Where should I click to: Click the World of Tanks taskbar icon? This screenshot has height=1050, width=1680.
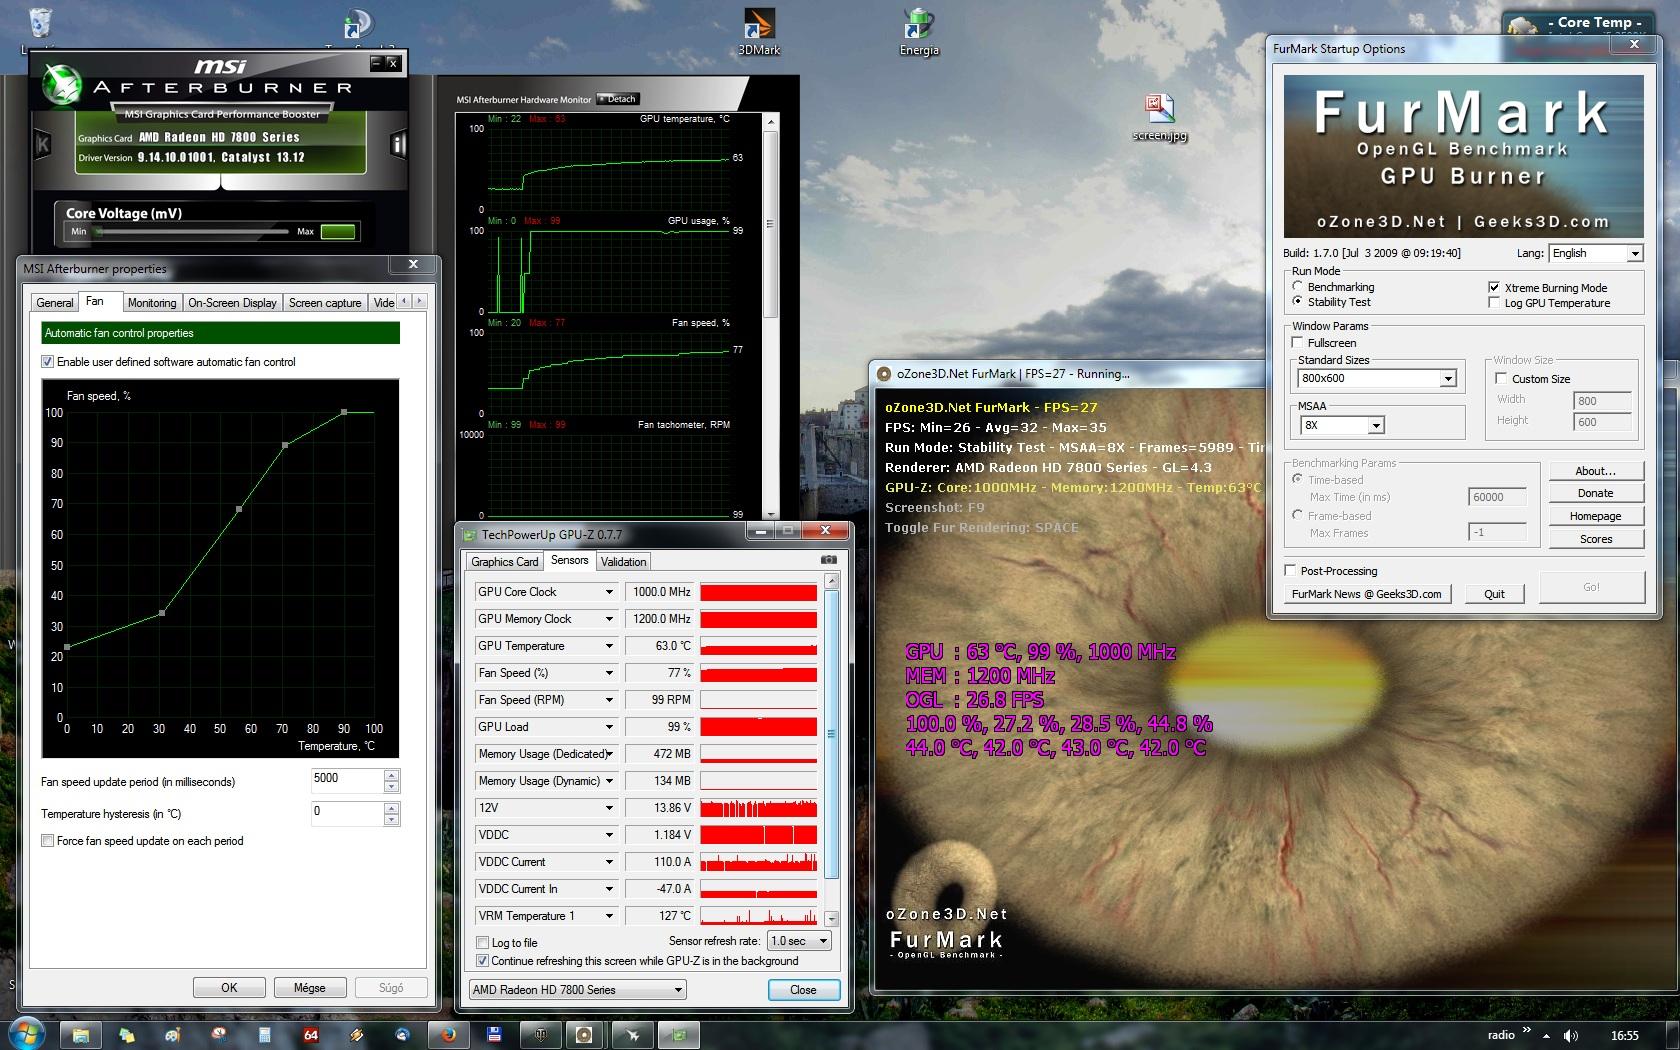point(540,1035)
